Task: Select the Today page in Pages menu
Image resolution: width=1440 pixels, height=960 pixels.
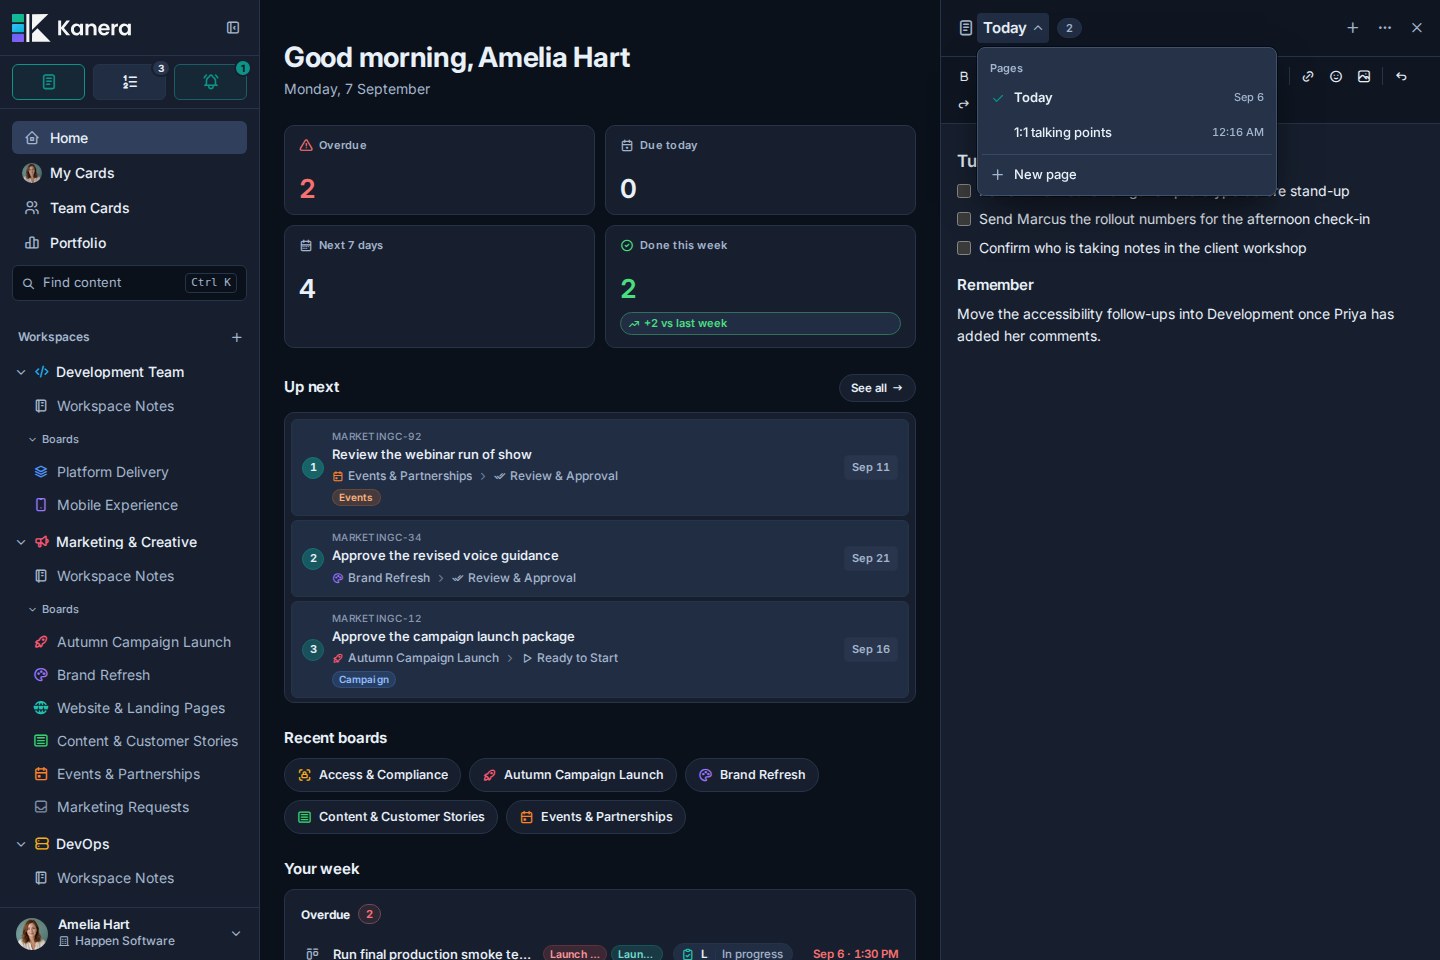Action: 1127,98
